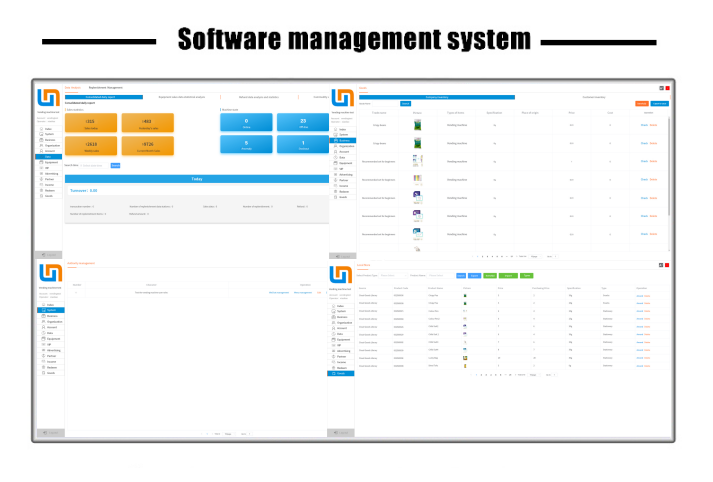Click the Search time date input field

point(94,165)
